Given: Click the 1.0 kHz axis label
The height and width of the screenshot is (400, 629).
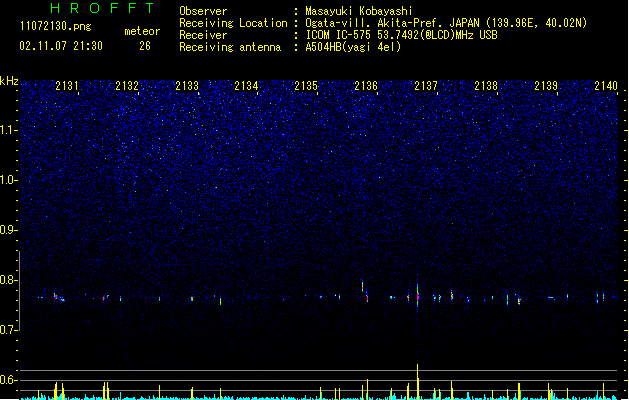Looking at the screenshot, I should pyautogui.click(x=9, y=180).
